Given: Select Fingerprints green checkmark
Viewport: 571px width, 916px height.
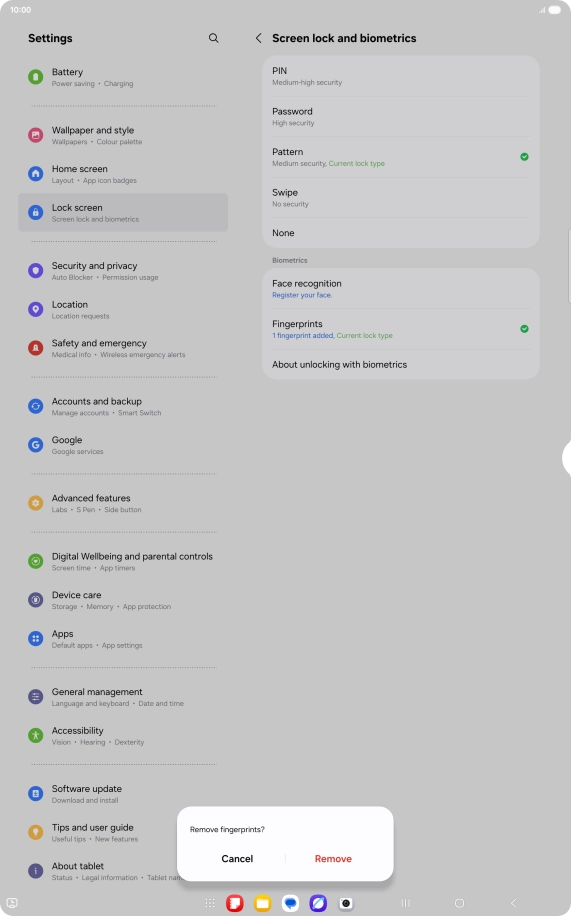Looking at the screenshot, I should 524,329.
